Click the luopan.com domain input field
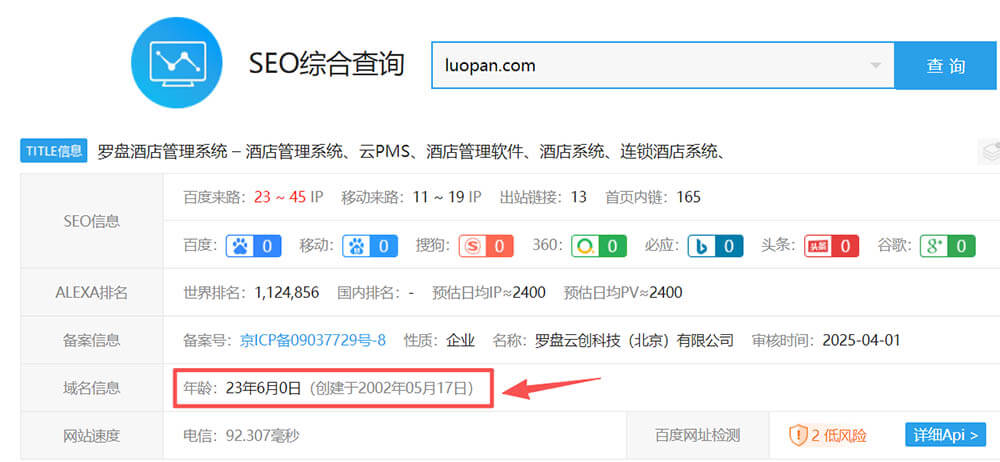The image size is (1000, 462). (x=663, y=66)
